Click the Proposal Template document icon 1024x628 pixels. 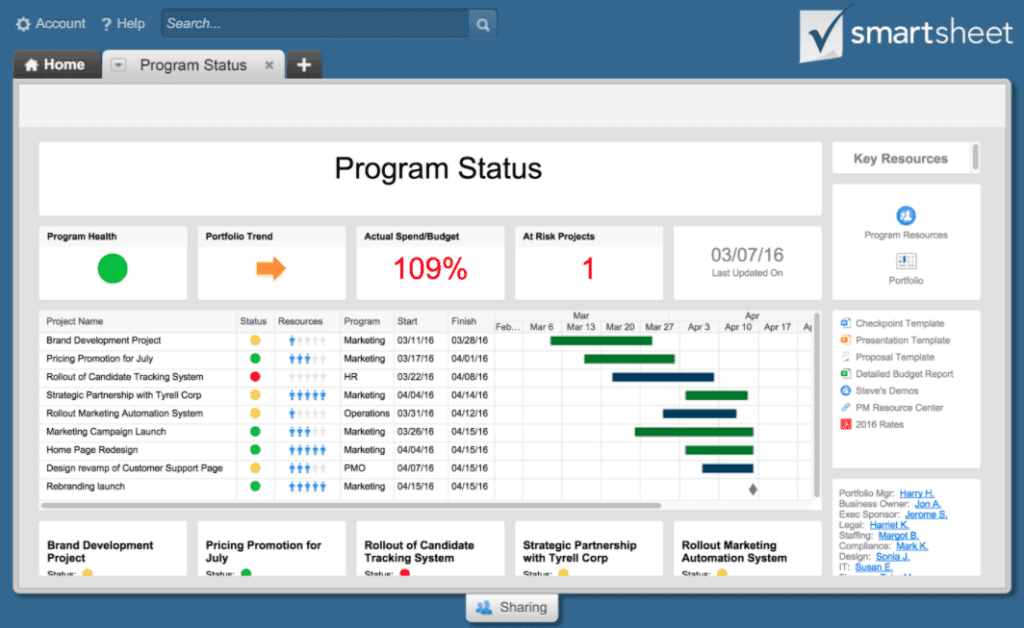pyautogui.click(x=845, y=358)
